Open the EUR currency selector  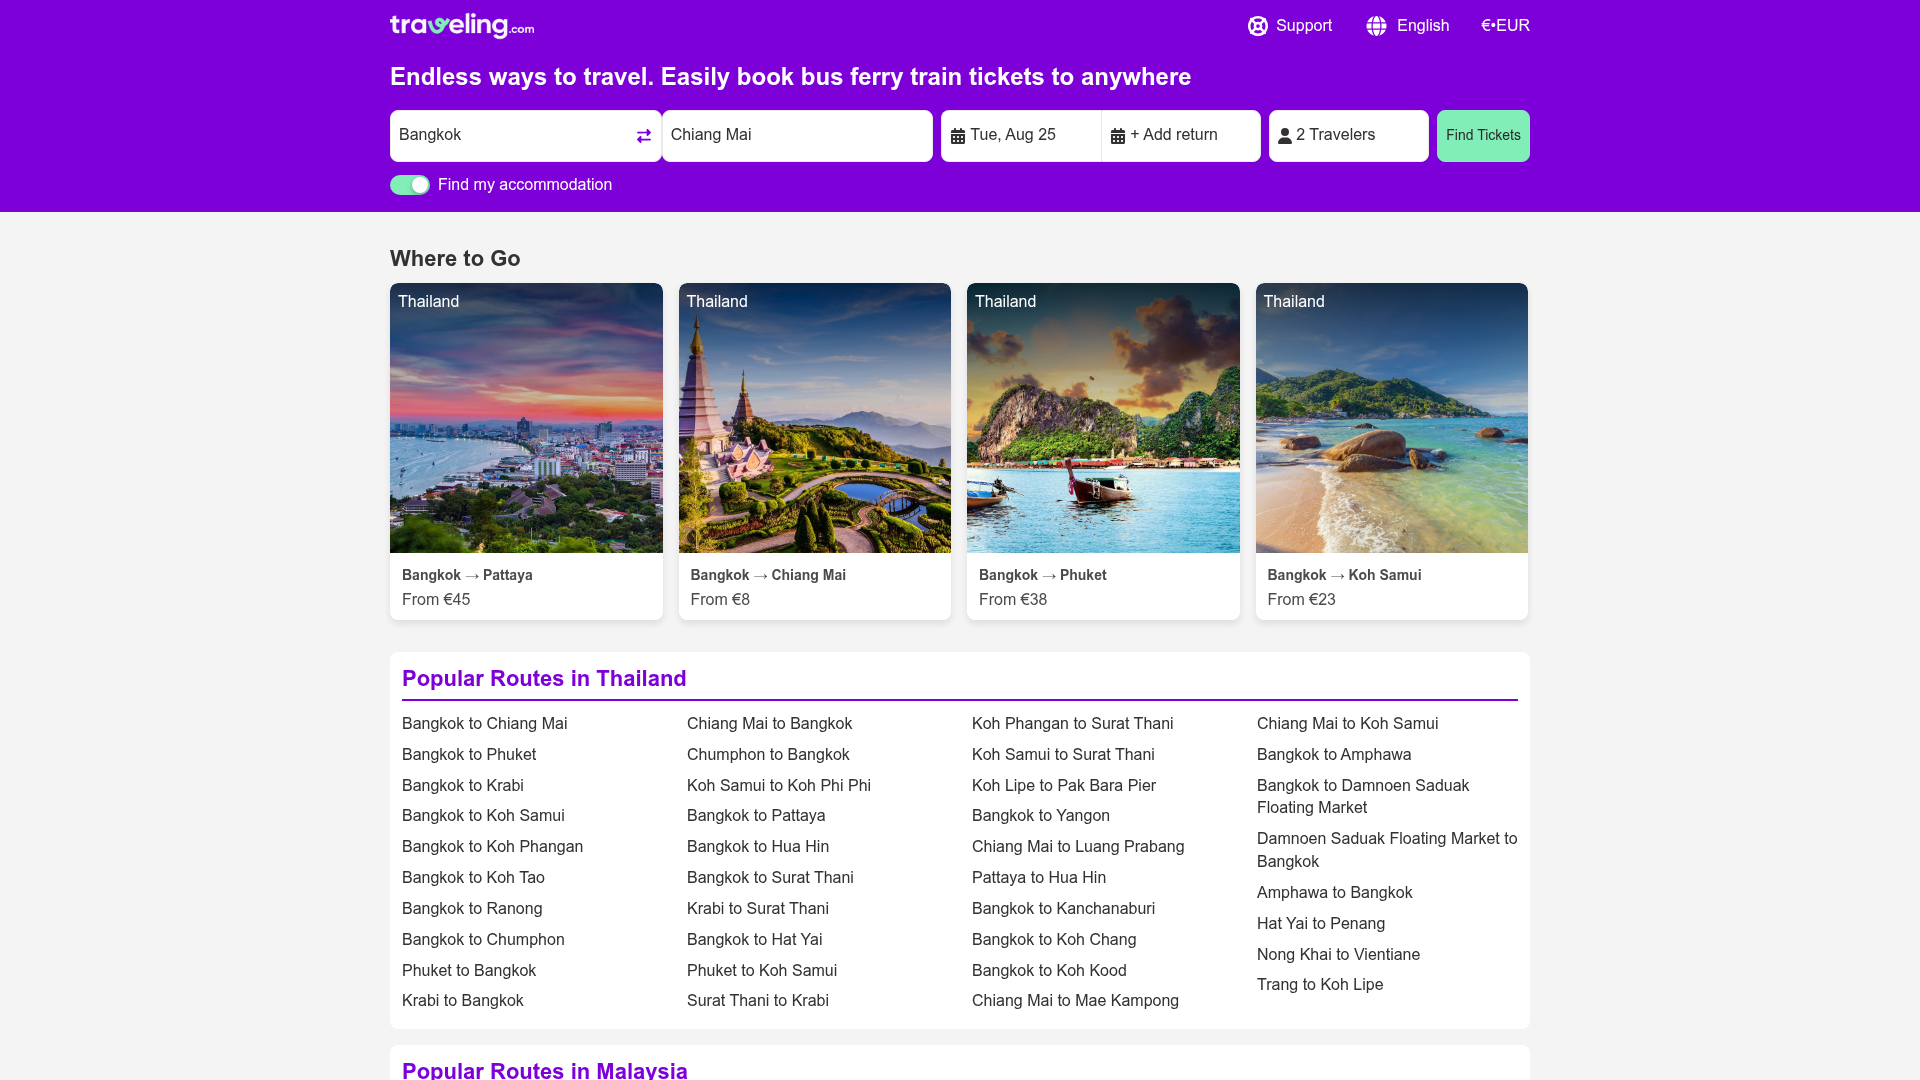coord(1505,26)
